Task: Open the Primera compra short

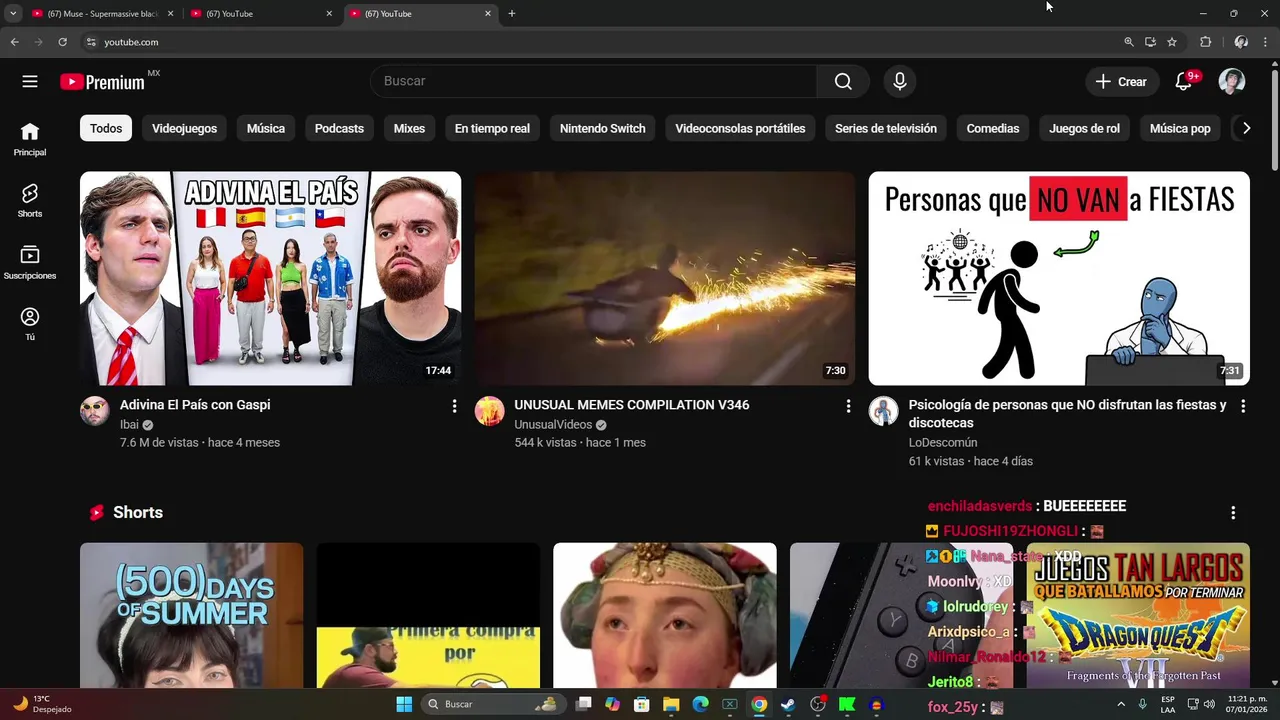Action: 428,615
